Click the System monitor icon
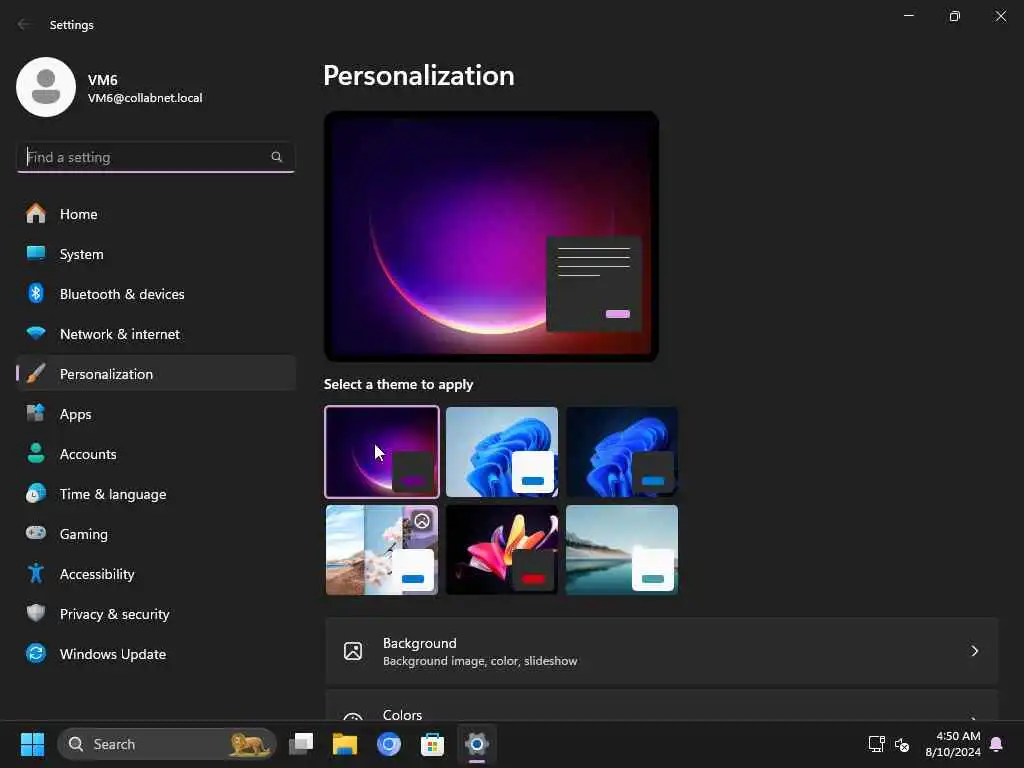 [x=36, y=253]
